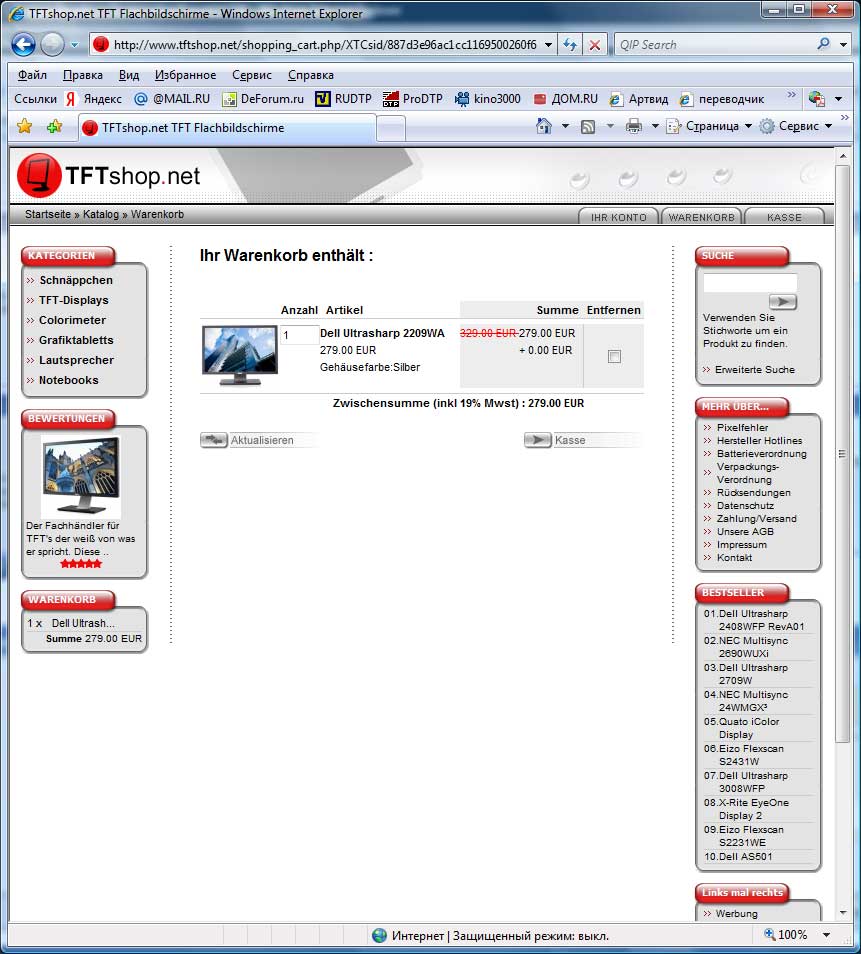This screenshot has height=954, width=861.
Task: Open the Pixelfehler info link
Action: (x=742, y=427)
